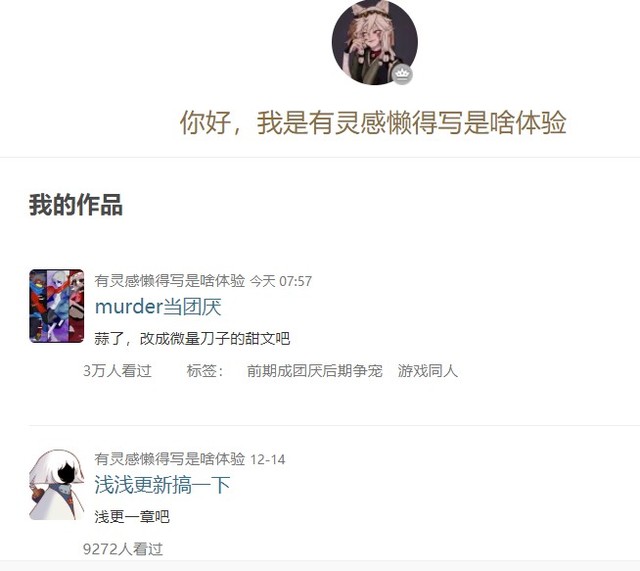Click the 今天 07:57 timestamp
This screenshot has height=571, width=640.
coord(281,281)
